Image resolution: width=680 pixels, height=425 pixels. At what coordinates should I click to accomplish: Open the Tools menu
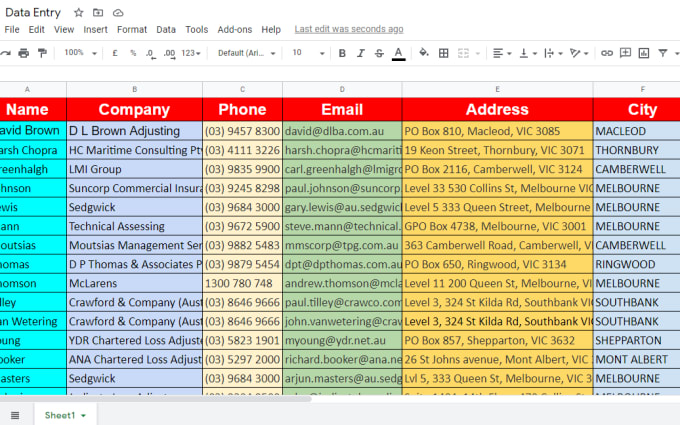pos(196,29)
